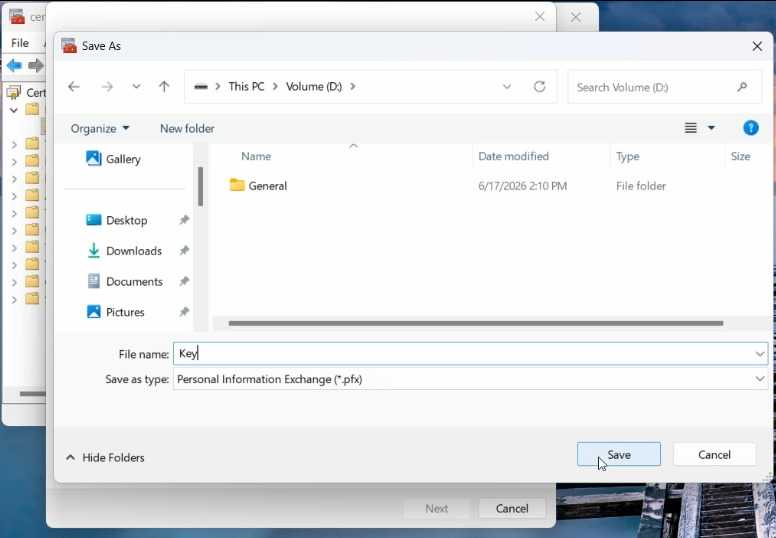Viewport: 776px width, 538px height.
Task: Click the drive icon in the address bar
Action: pyautogui.click(x=200, y=87)
